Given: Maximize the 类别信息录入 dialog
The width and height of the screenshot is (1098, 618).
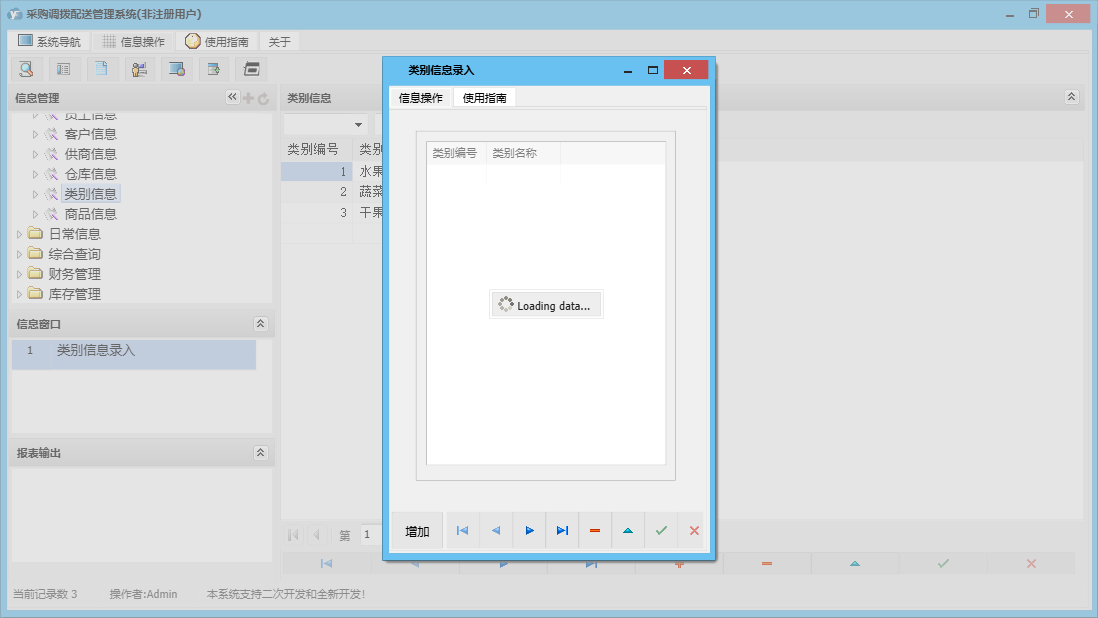Looking at the screenshot, I should (x=653, y=70).
